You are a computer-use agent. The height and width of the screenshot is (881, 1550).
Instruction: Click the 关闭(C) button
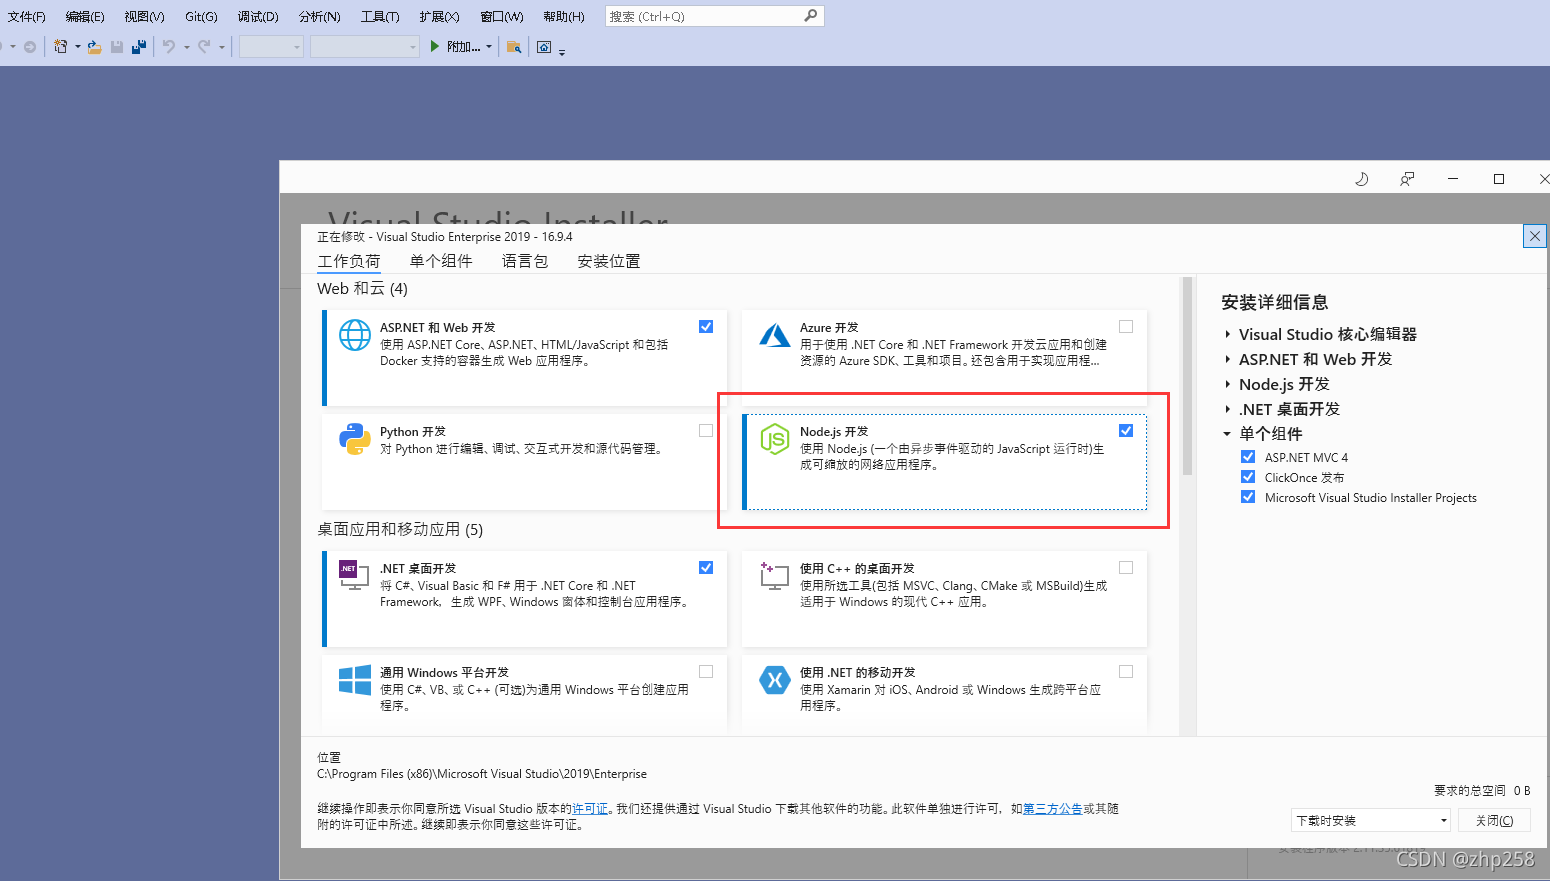1495,820
